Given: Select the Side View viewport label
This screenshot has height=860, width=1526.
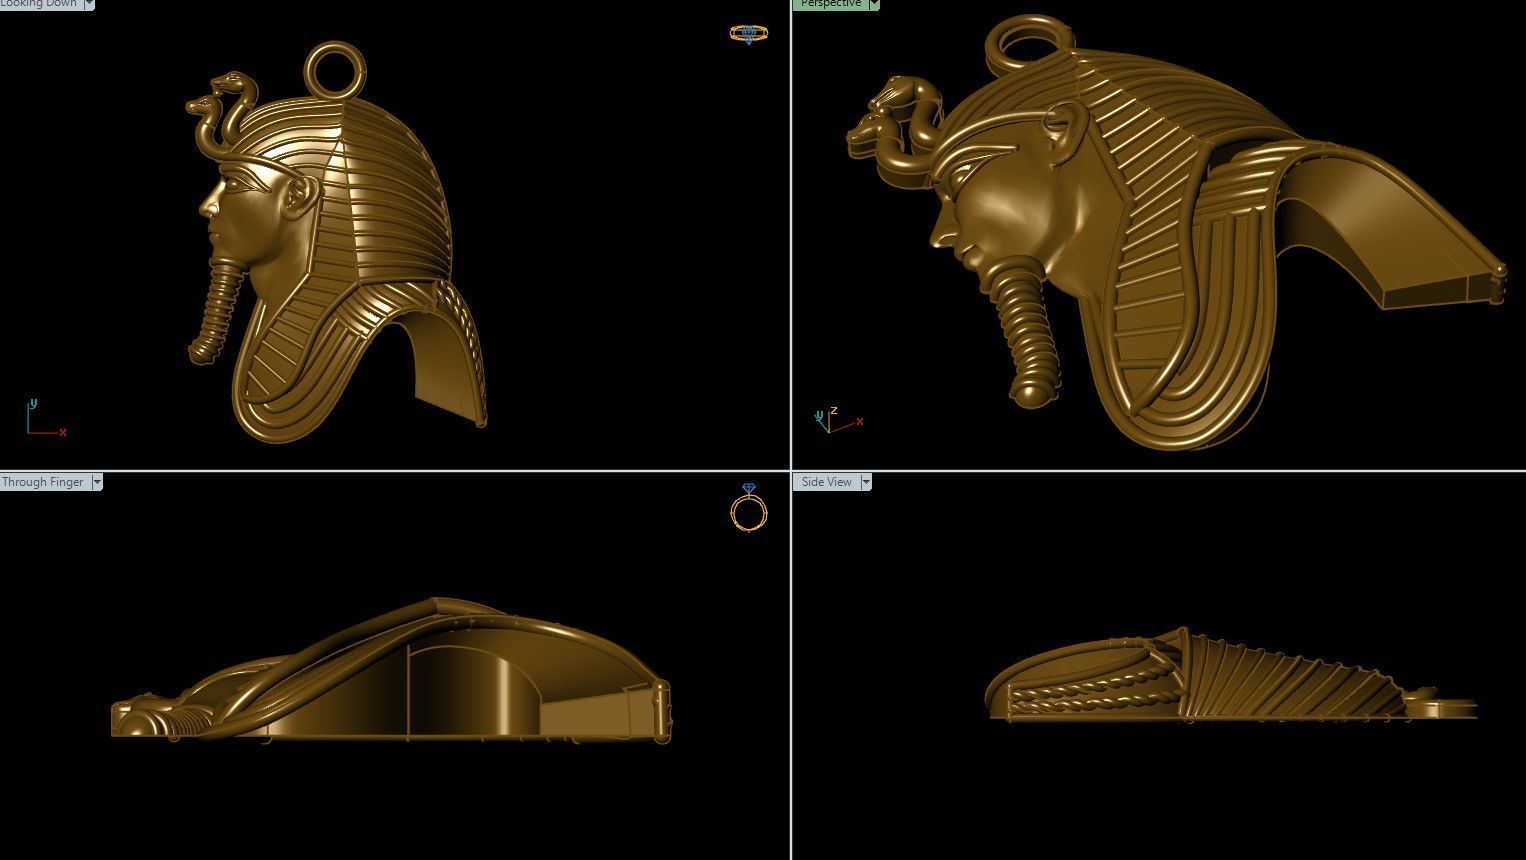Looking at the screenshot, I should [827, 482].
